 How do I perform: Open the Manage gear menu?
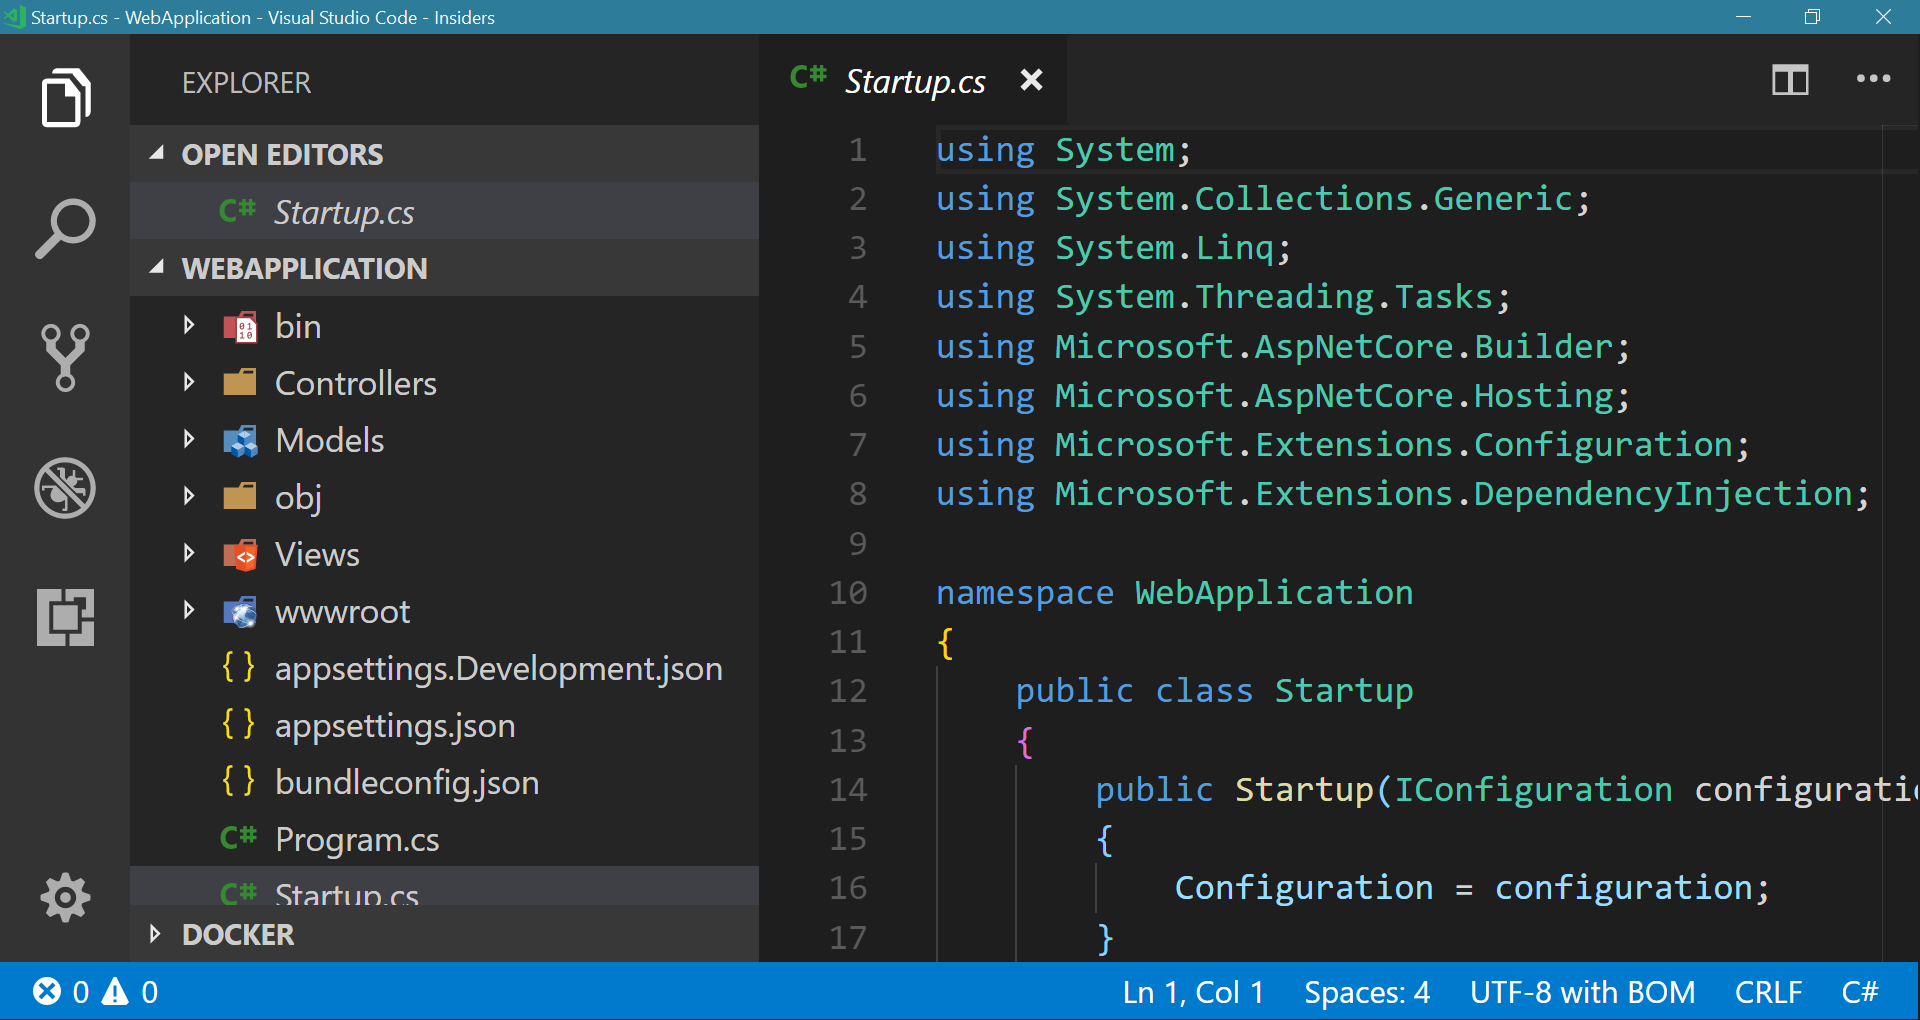click(x=66, y=897)
